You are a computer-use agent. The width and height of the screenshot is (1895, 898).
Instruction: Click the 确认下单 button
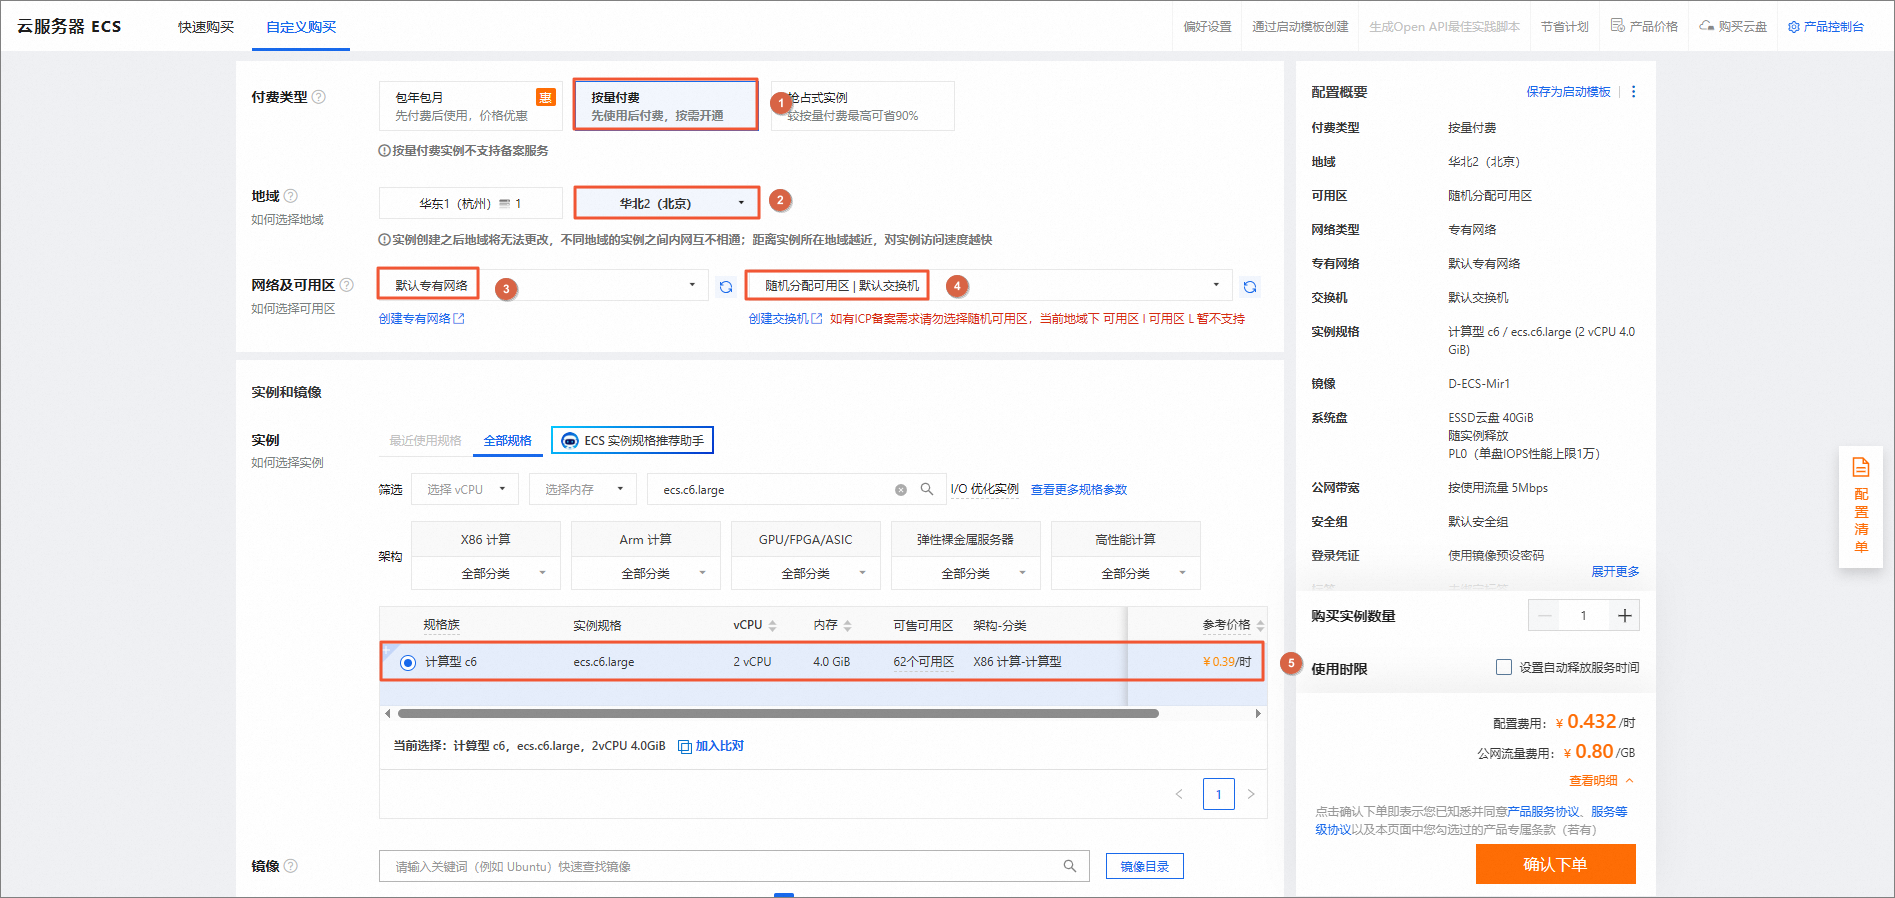1555,864
